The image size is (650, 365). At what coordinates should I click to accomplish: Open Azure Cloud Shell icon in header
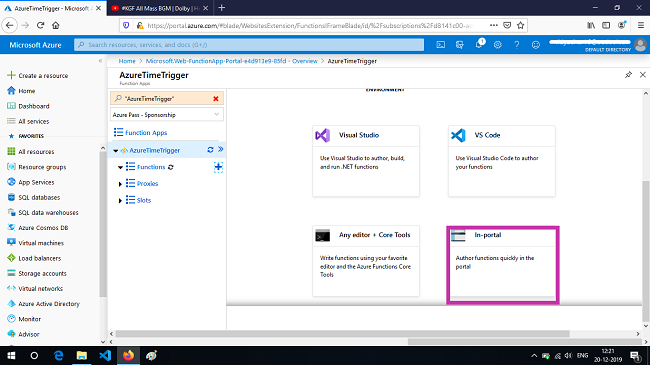(441, 44)
